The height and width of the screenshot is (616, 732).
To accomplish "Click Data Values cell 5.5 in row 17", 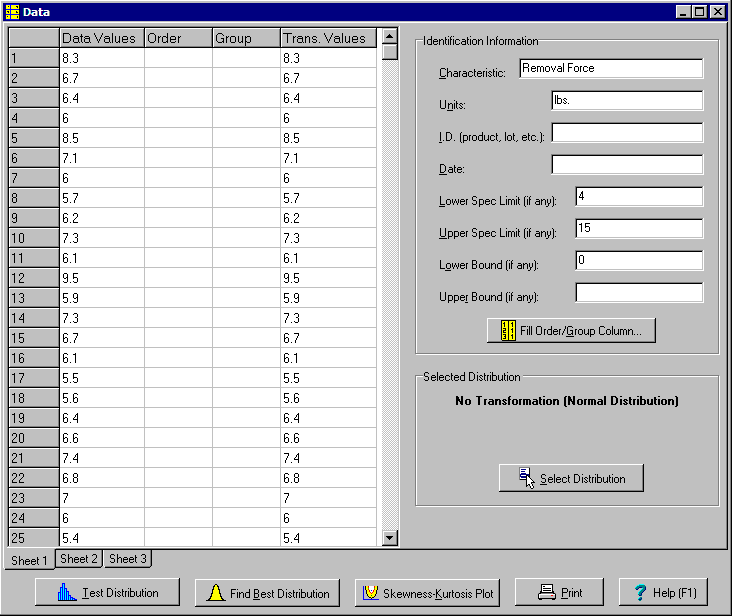I will (x=102, y=378).
